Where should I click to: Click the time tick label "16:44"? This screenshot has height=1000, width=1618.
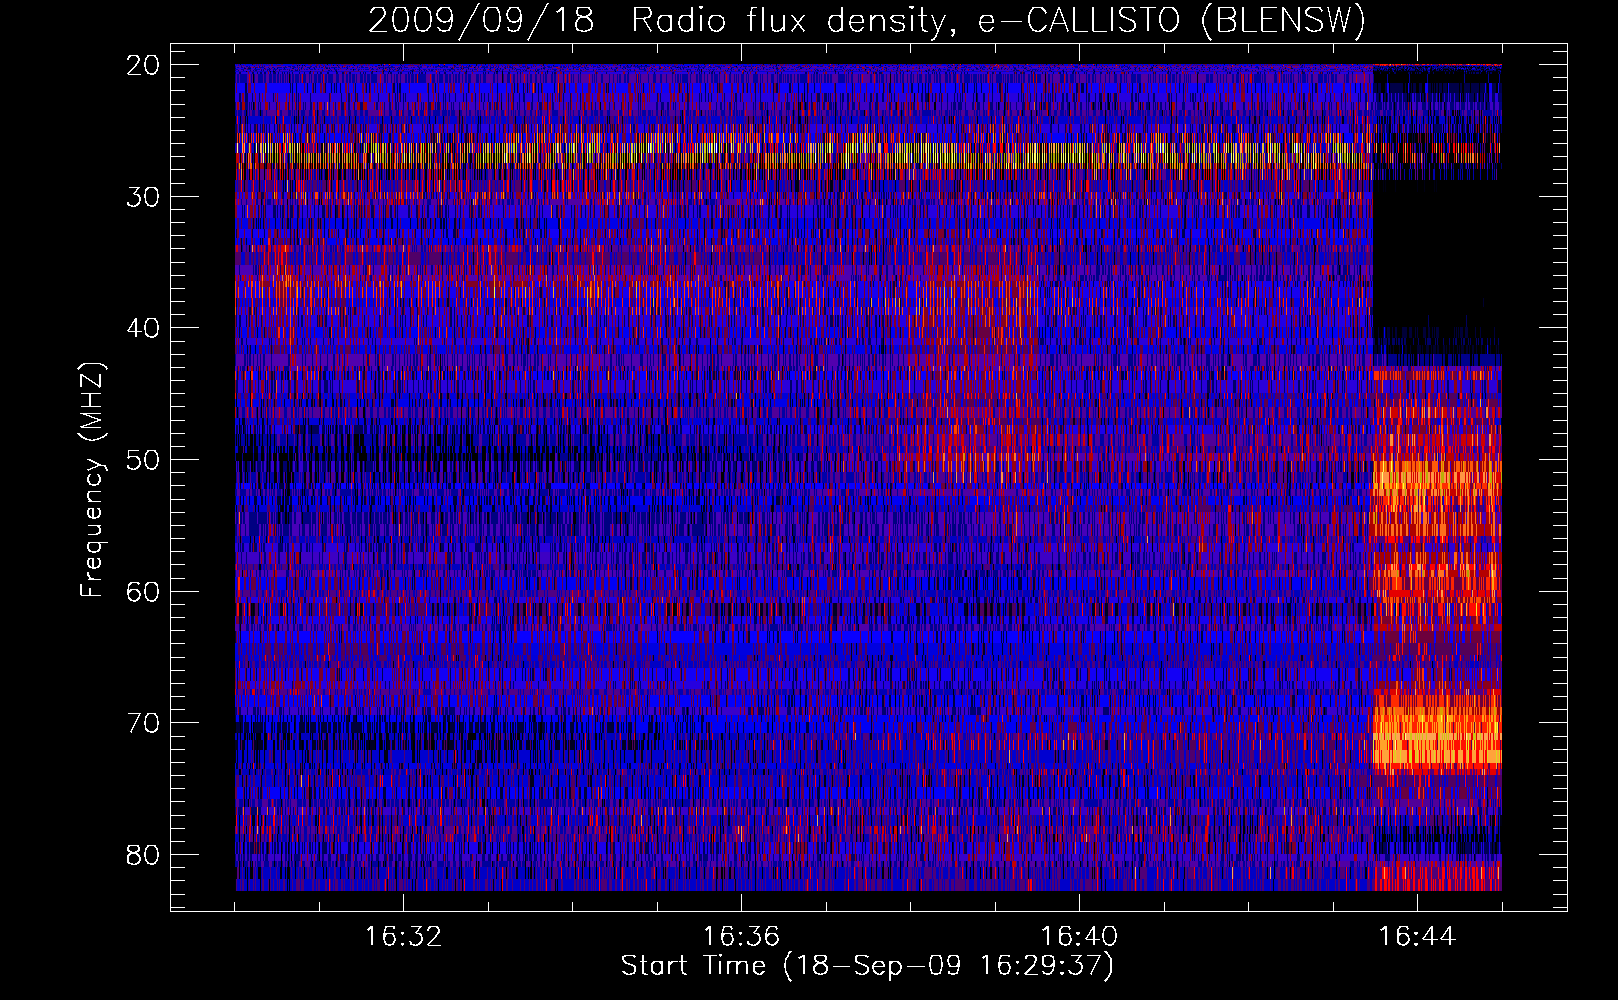pos(1417,937)
